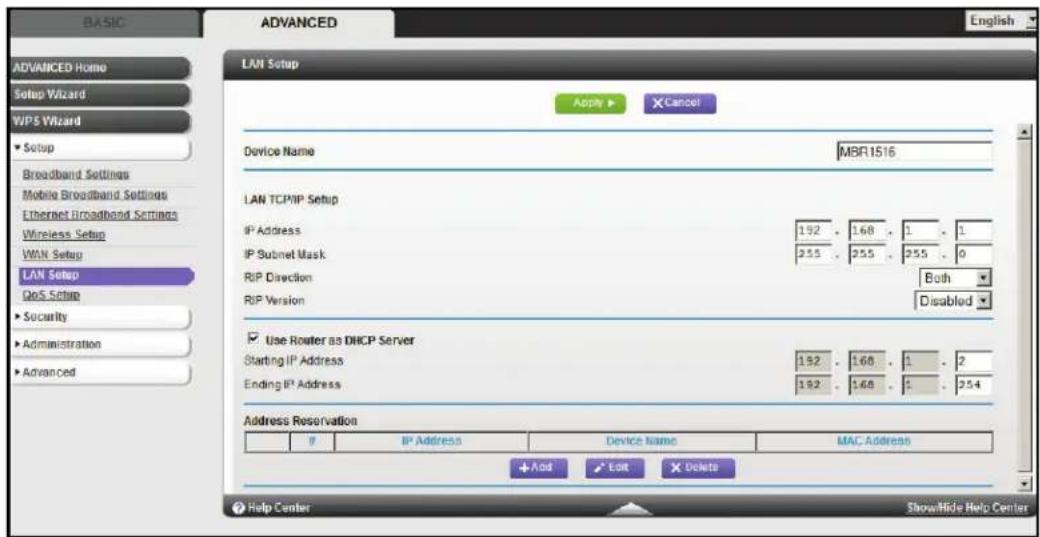Open the RIP Version dropdown
The width and height of the screenshot is (1040, 537).
point(953,301)
